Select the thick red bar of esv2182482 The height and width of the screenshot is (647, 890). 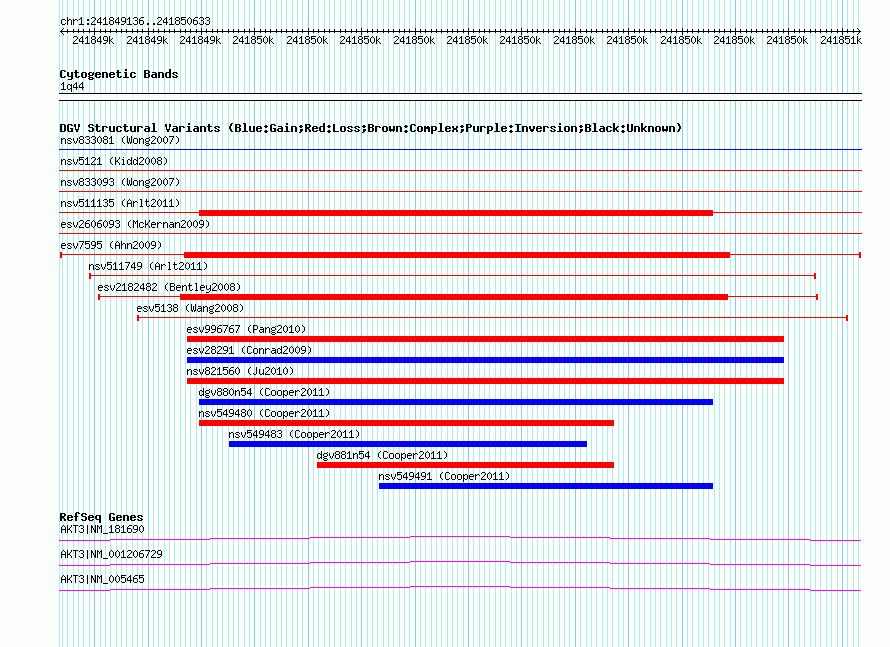(454, 297)
